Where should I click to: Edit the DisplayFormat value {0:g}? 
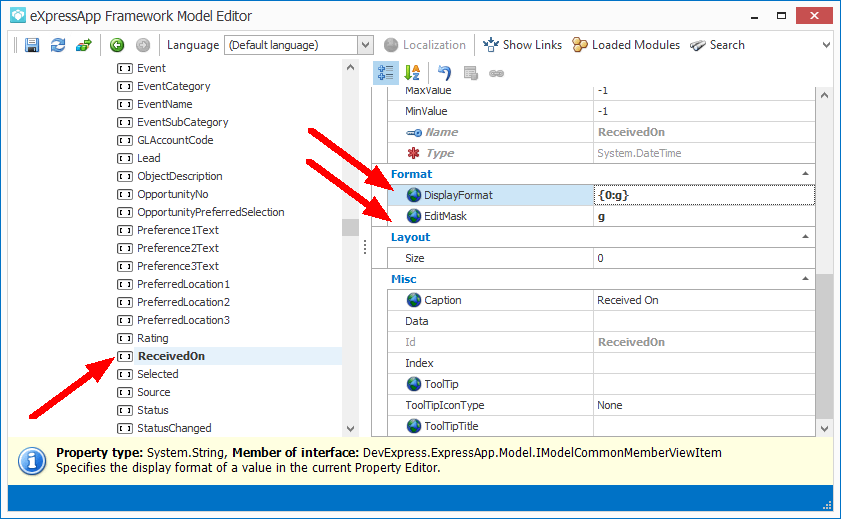tap(704, 195)
